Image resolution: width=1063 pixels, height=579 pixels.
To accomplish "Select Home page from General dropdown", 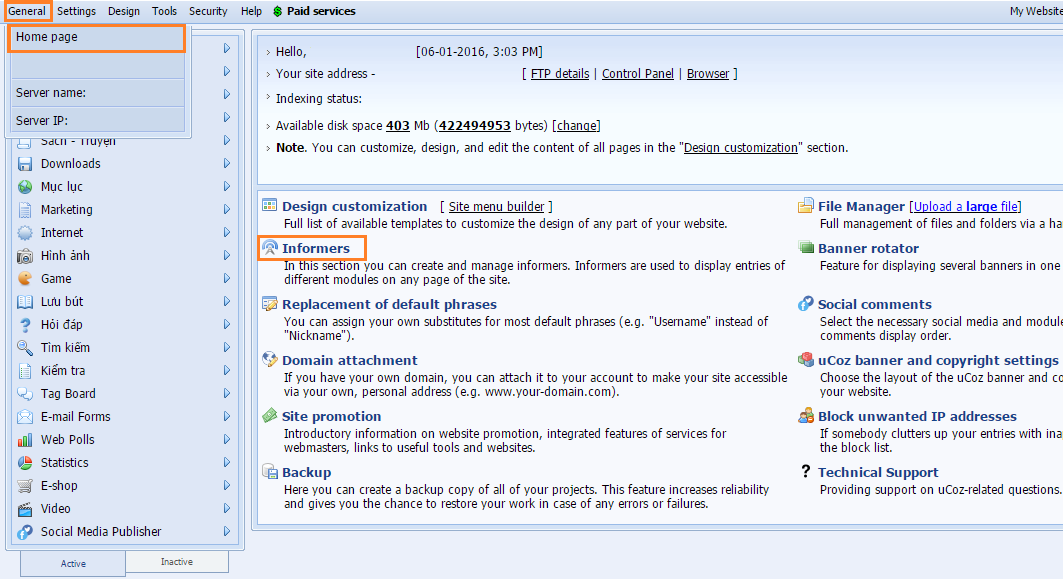I will point(96,37).
